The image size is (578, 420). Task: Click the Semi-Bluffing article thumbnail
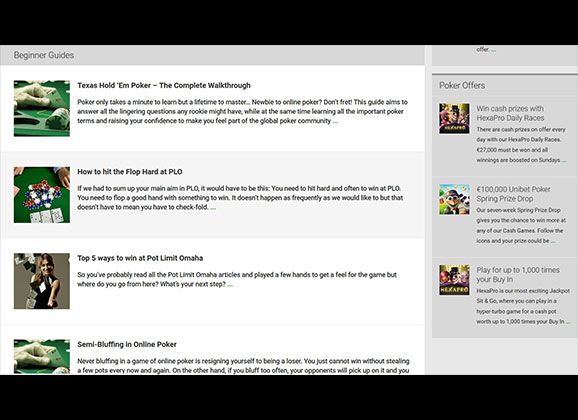point(42,357)
